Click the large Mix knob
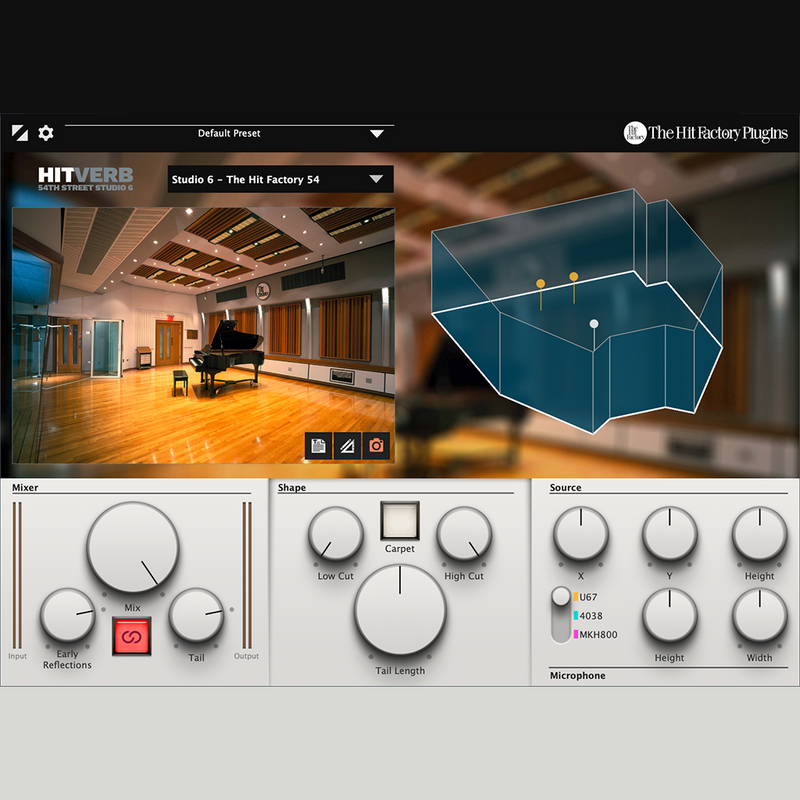This screenshot has height=800, width=800. point(133,547)
